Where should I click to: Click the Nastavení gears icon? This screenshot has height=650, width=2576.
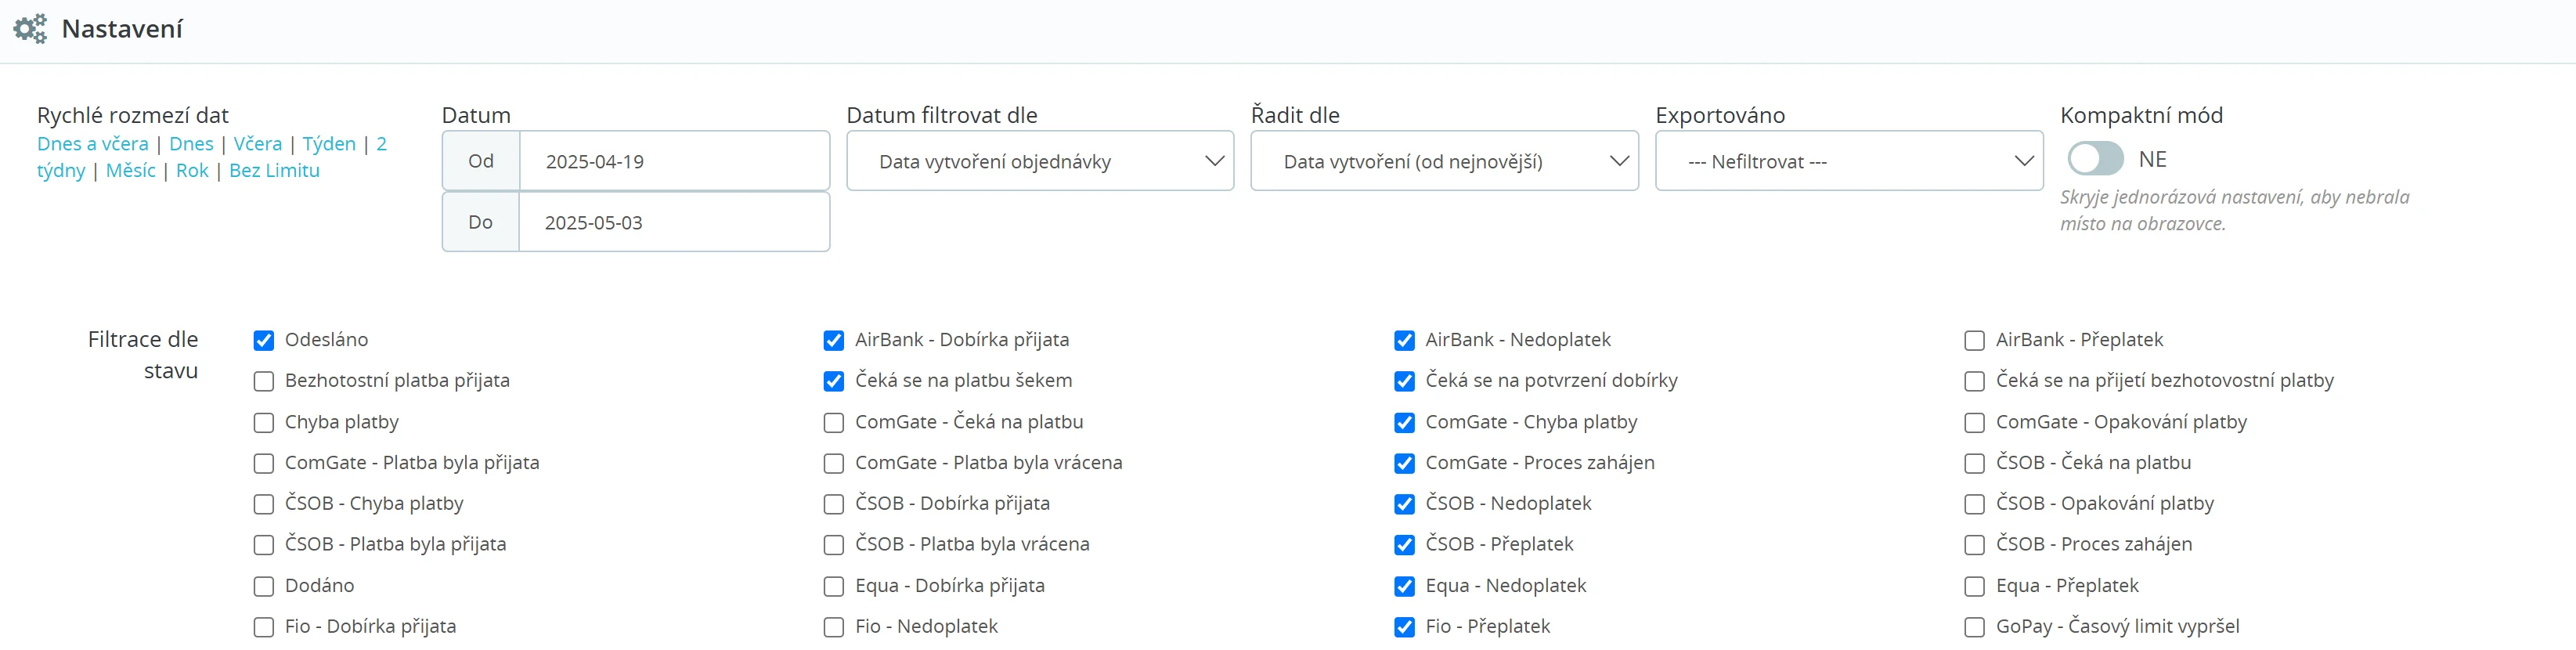pyautogui.click(x=30, y=29)
